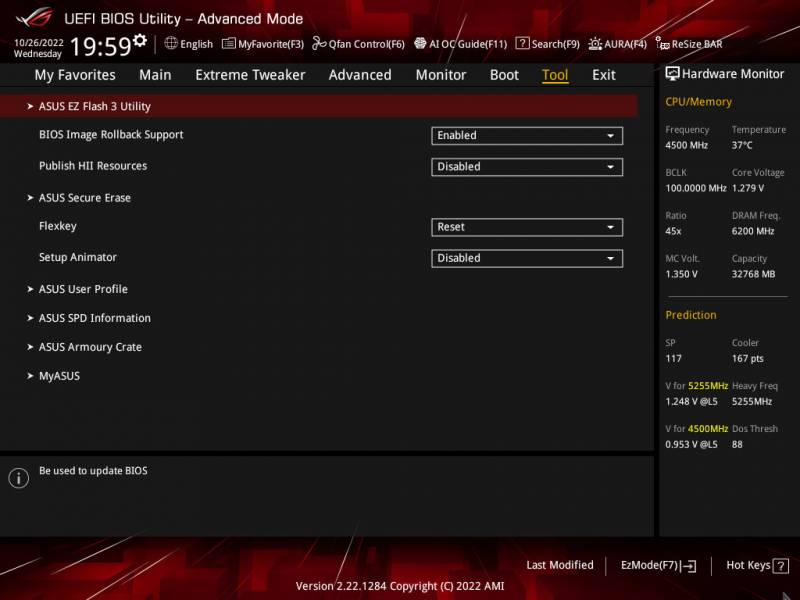Open Advanced tab
The width and height of the screenshot is (800, 600).
[360, 75]
